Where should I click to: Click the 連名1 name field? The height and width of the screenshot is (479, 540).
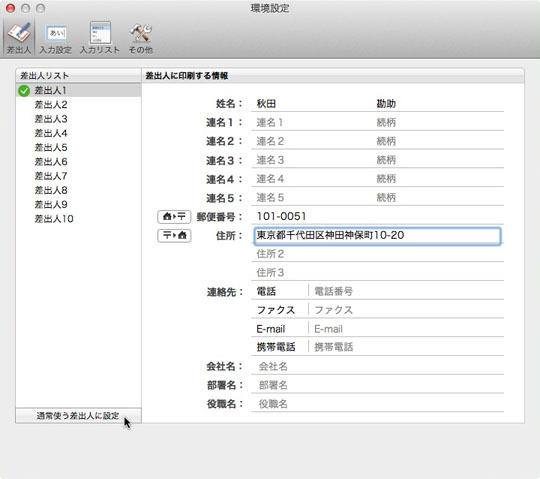click(312, 122)
